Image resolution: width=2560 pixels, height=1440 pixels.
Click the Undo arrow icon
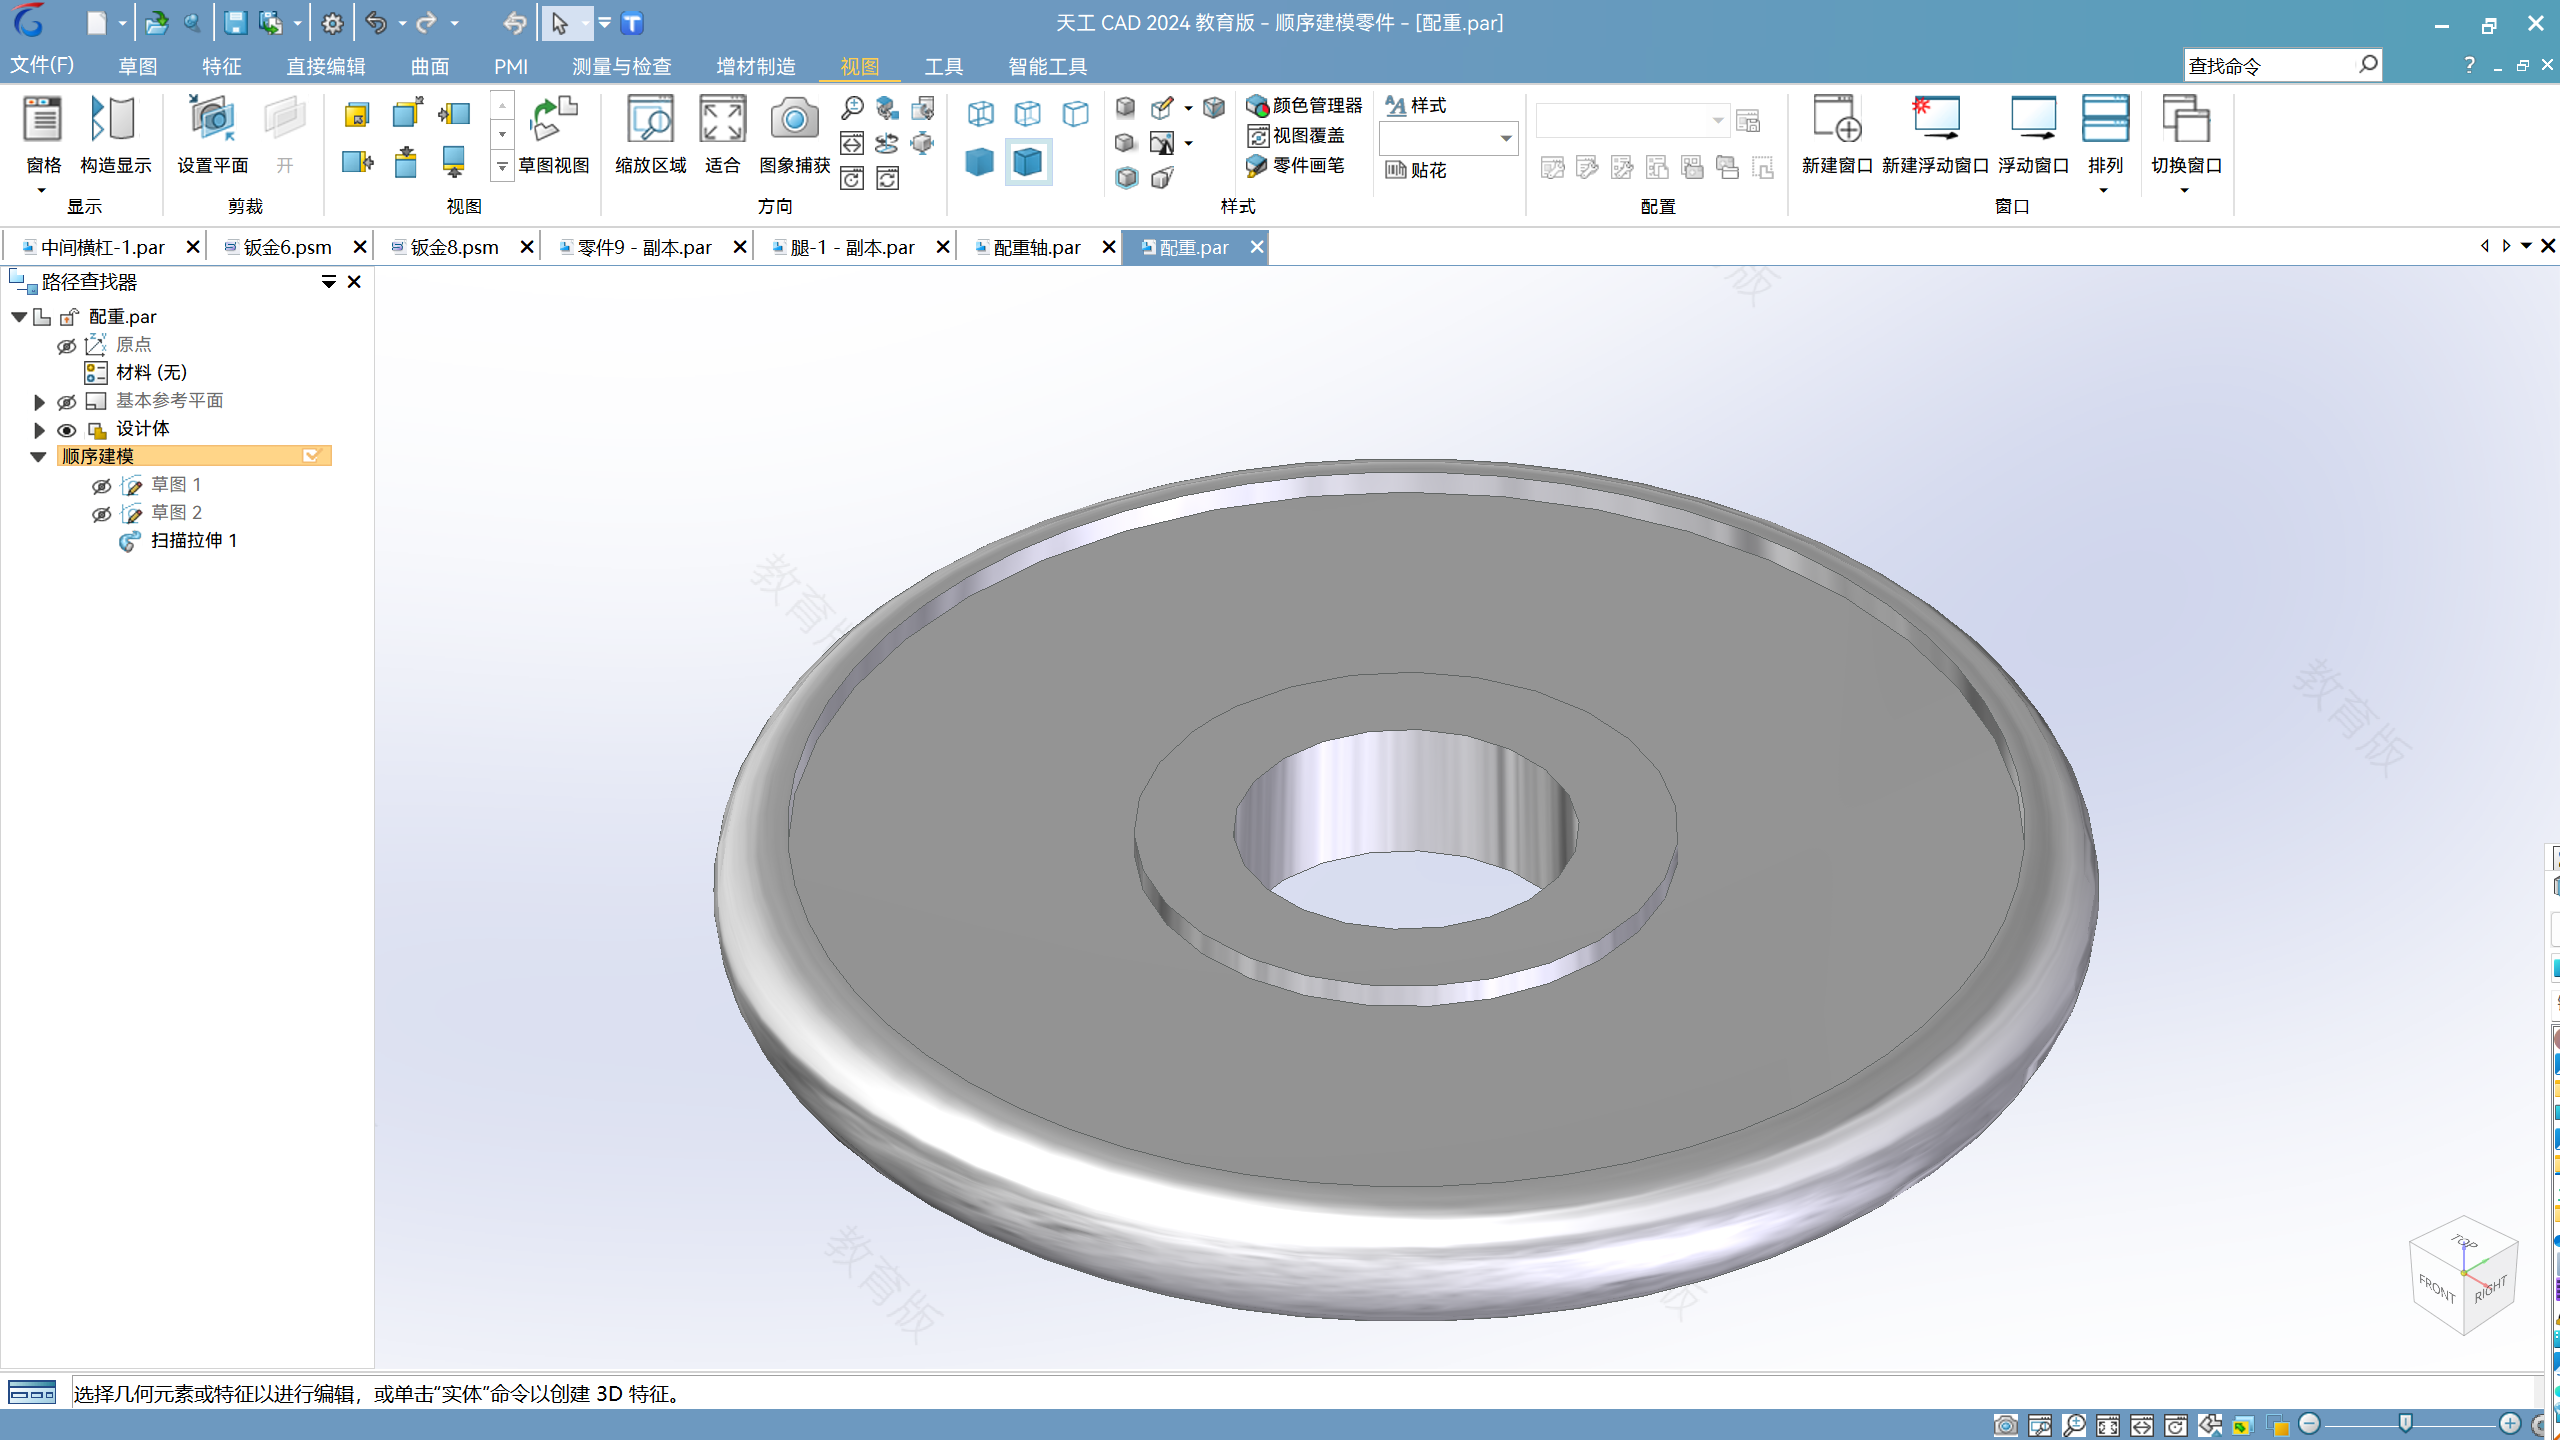click(x=376, y=23)
